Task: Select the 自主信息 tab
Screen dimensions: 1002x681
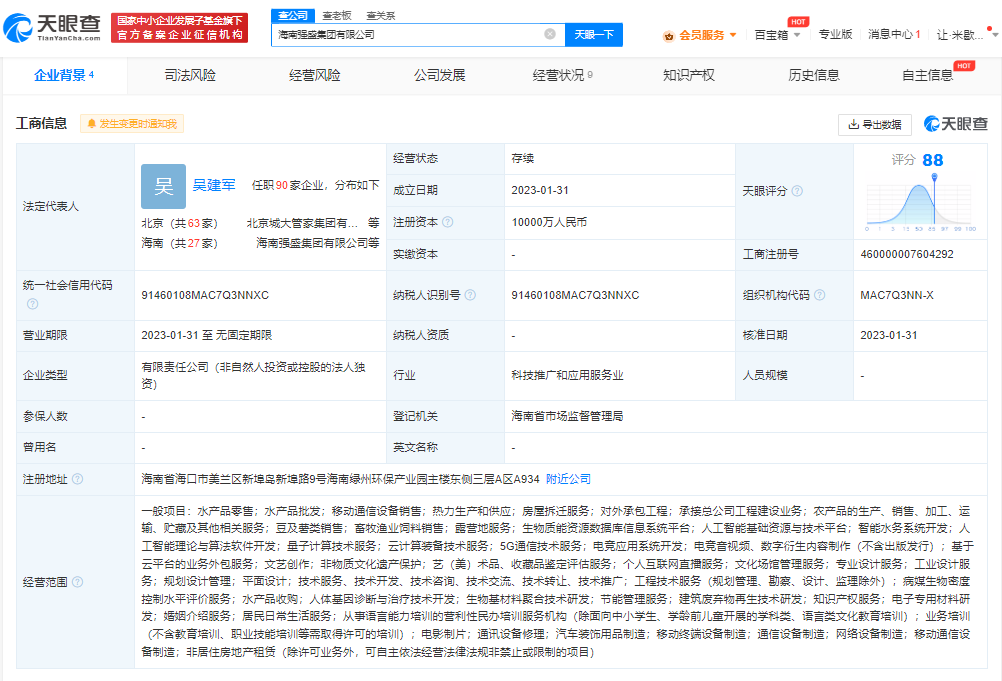Action: coord(927,75)
